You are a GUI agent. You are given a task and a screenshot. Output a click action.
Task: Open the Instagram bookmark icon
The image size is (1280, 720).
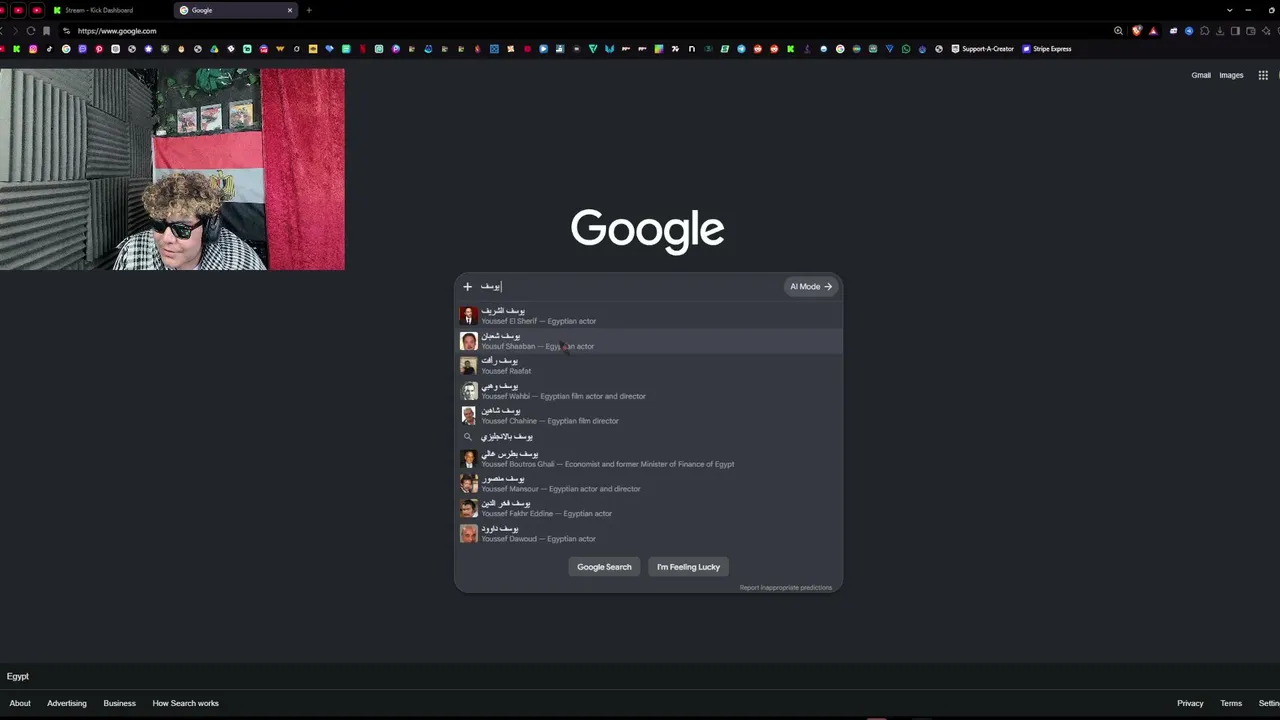pos(33,49)
